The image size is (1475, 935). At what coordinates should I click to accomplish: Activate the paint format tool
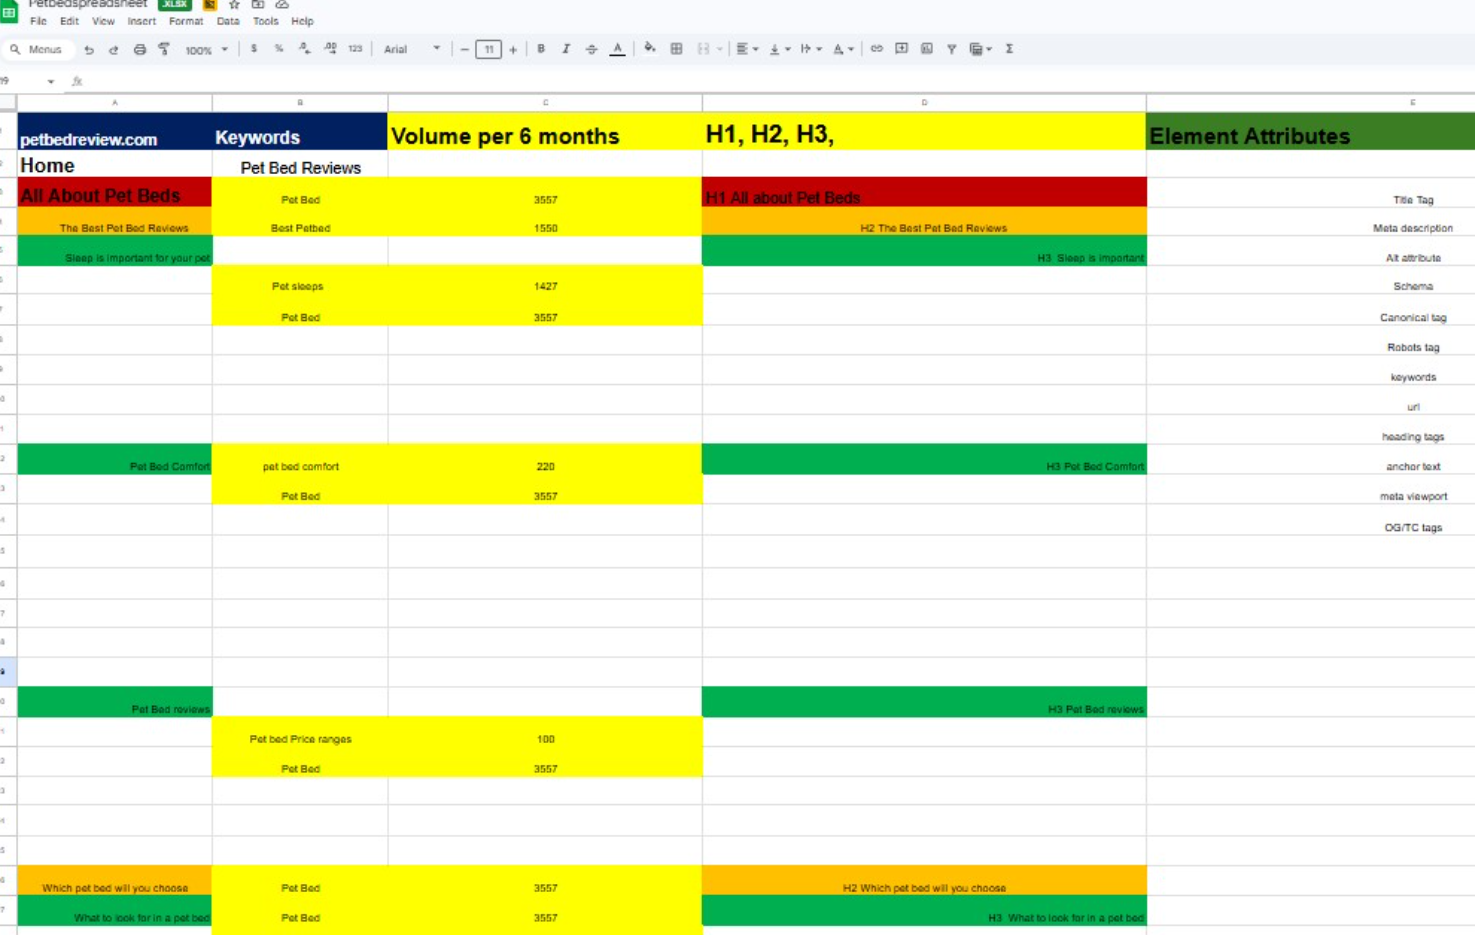point(164,49)
